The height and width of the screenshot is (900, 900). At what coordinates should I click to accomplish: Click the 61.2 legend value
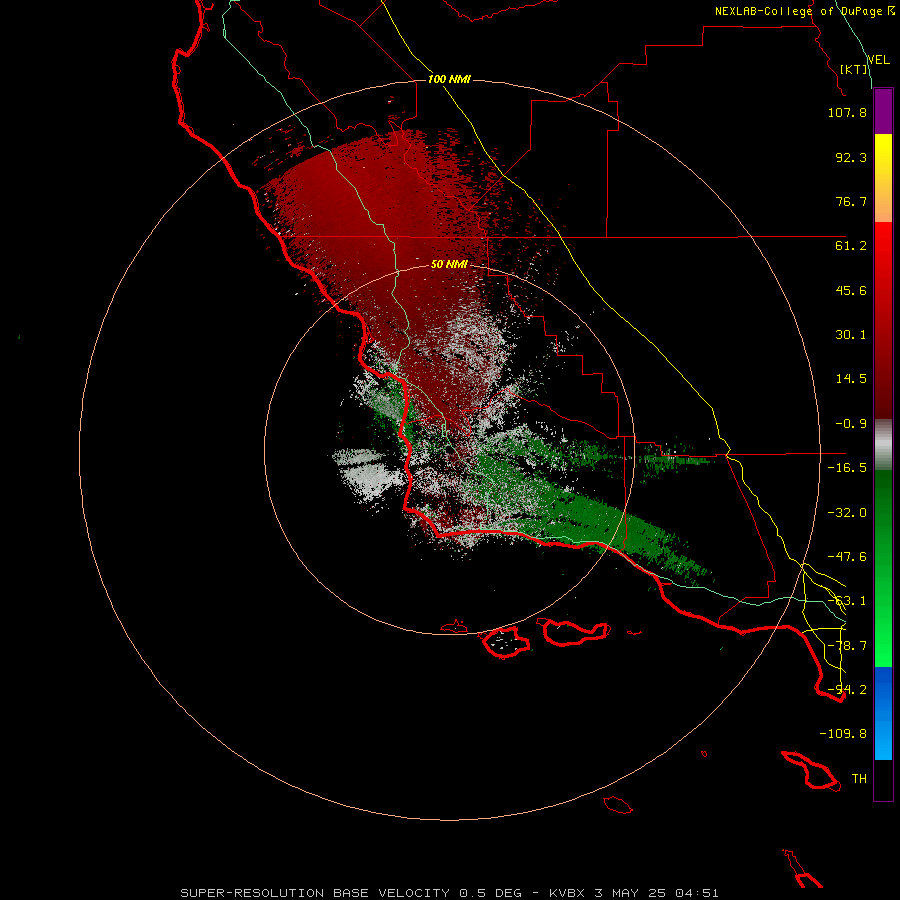[851, 246]
